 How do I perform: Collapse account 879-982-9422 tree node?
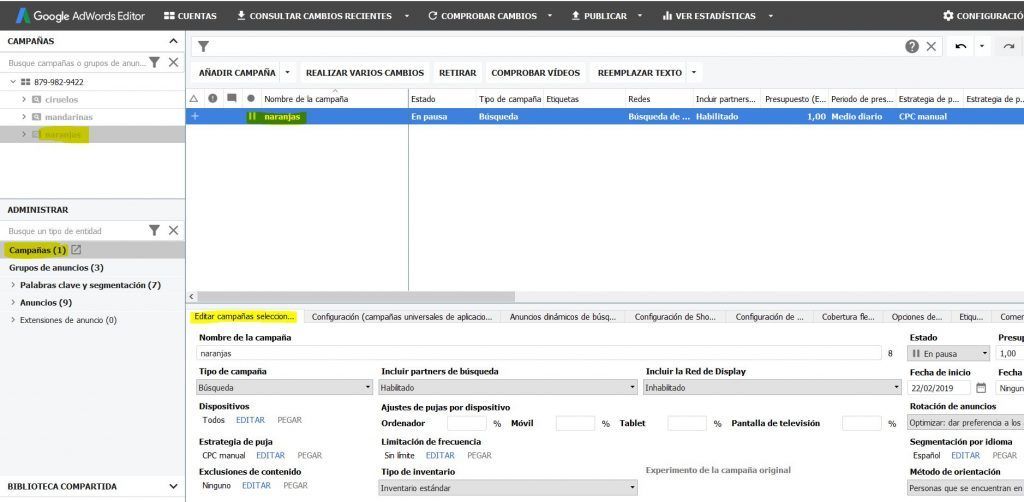click(x=12, y=82)
